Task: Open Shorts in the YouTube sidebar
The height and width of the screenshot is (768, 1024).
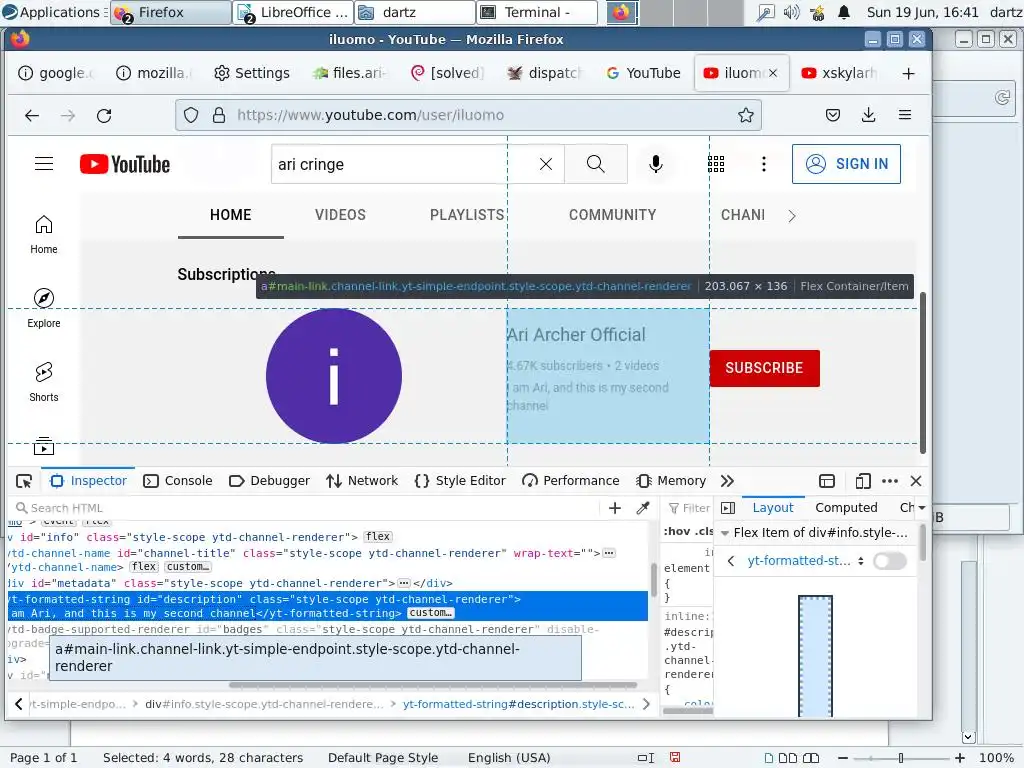Action: click(44, 382)
